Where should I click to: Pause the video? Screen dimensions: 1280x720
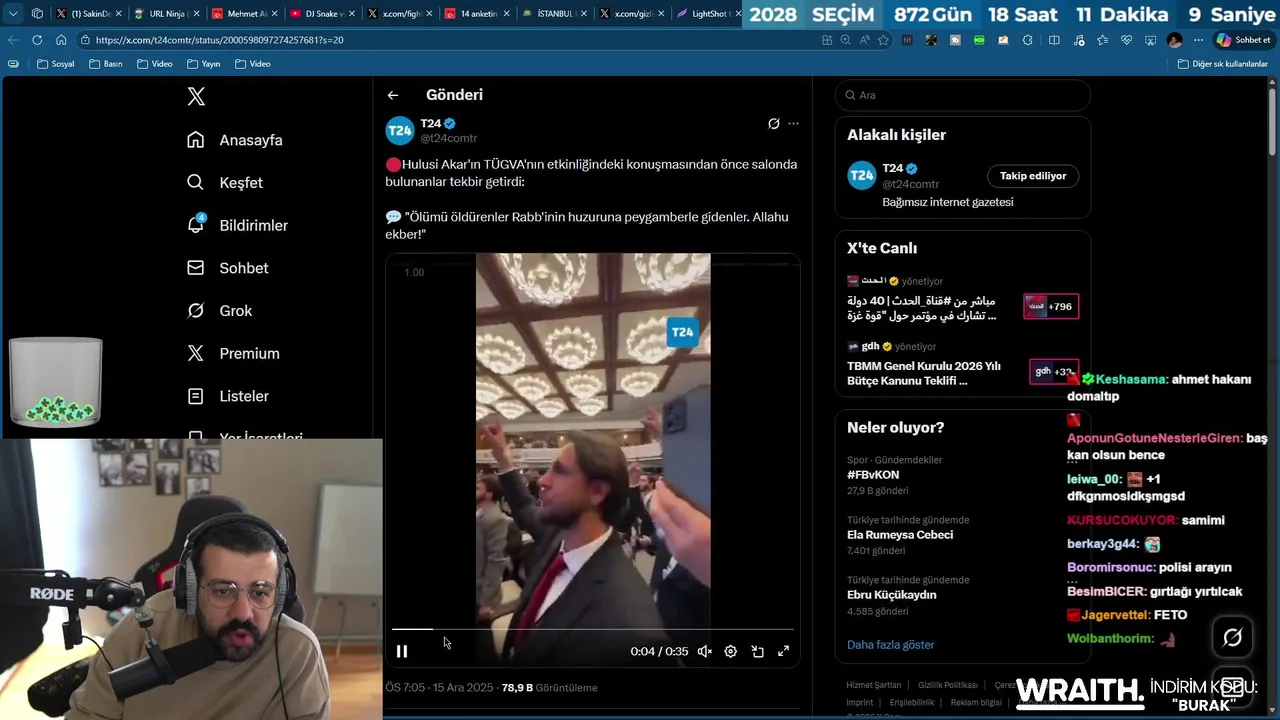click(402, 651)
